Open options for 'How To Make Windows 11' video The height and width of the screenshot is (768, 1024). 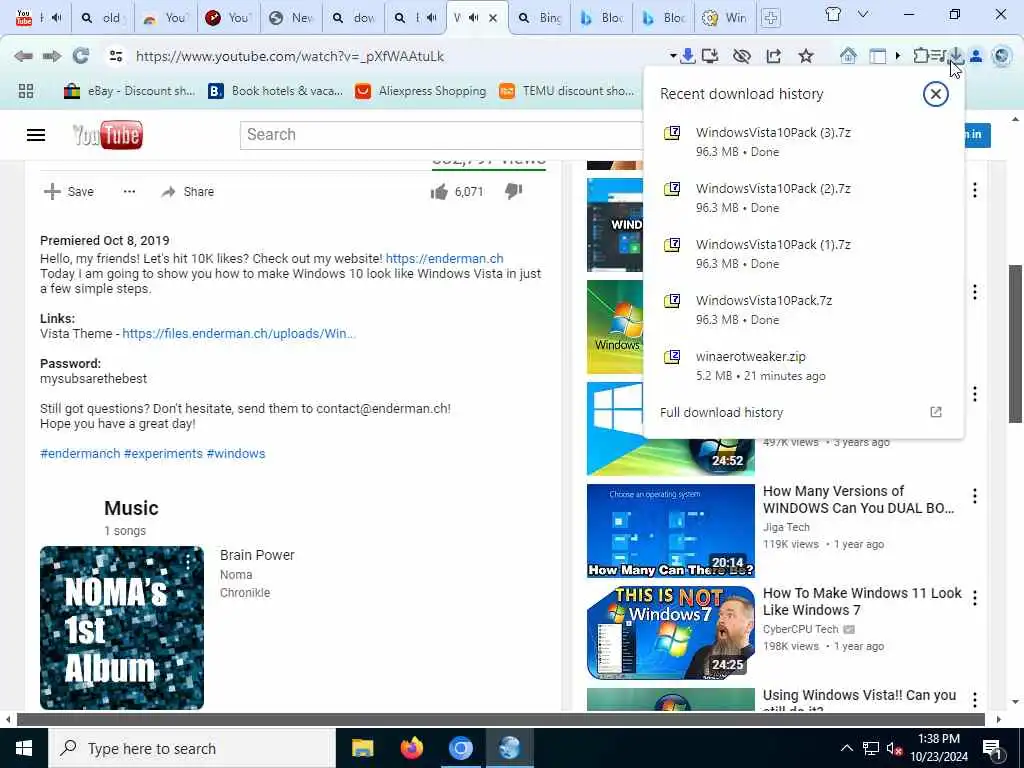[974, 598]
